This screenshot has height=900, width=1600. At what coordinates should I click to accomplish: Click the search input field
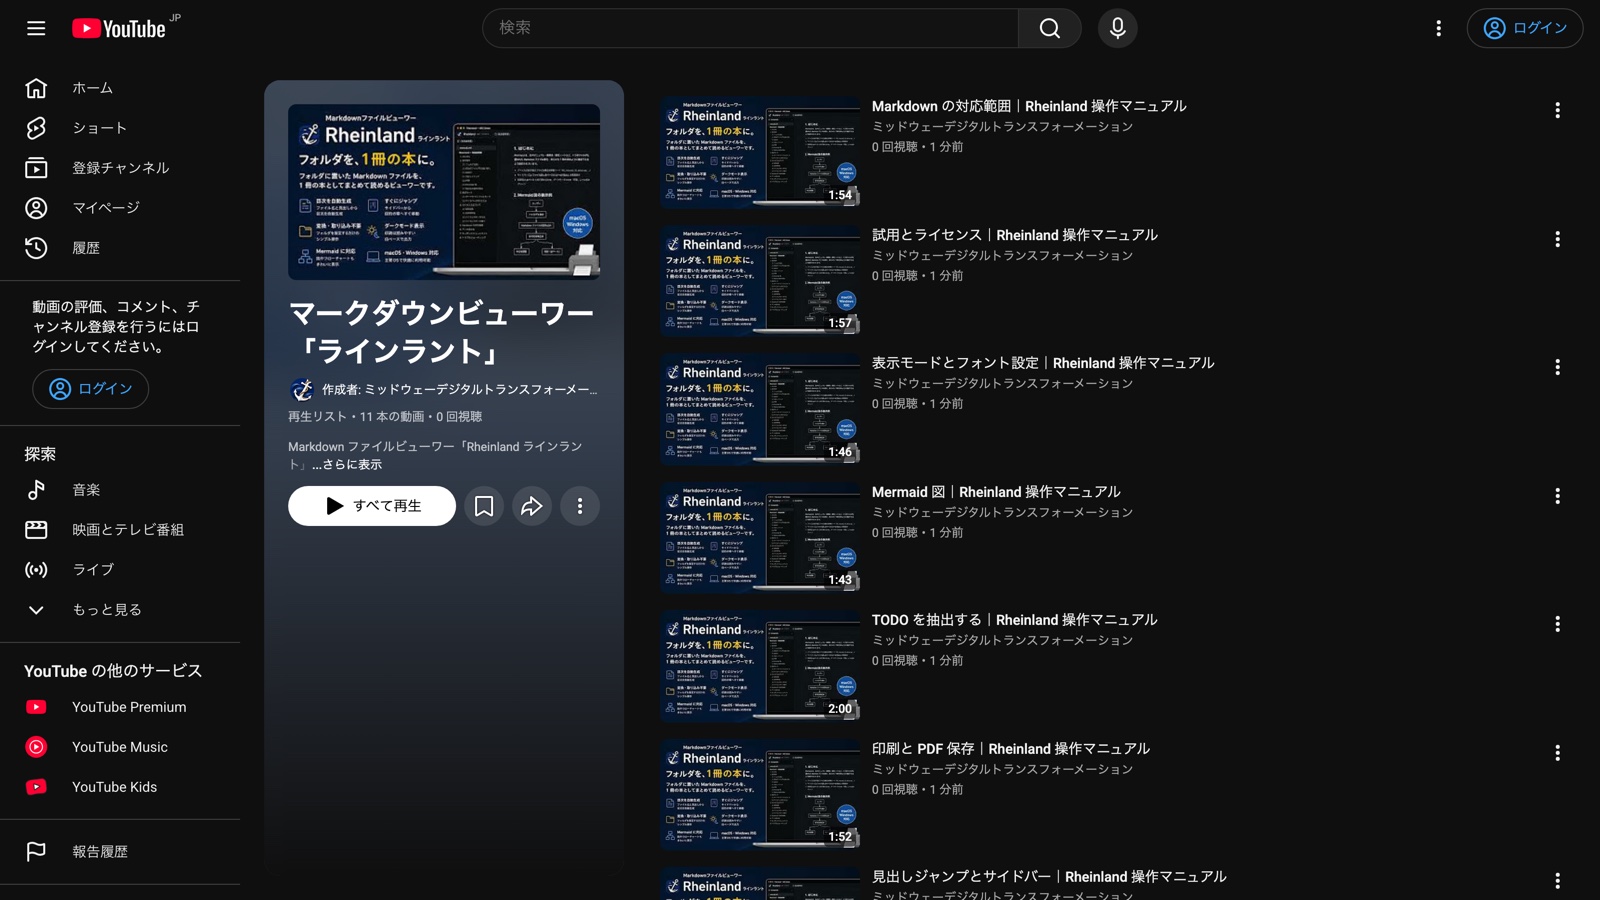(750, 28)
